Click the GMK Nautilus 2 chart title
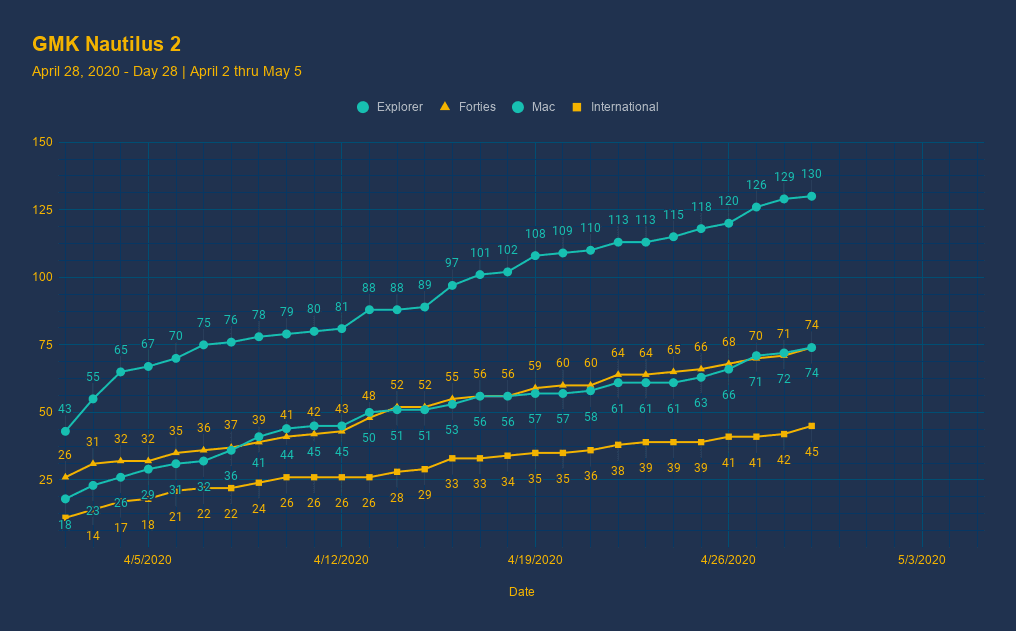This screenshot has width=1016, height=631. (x=106, y=44)
